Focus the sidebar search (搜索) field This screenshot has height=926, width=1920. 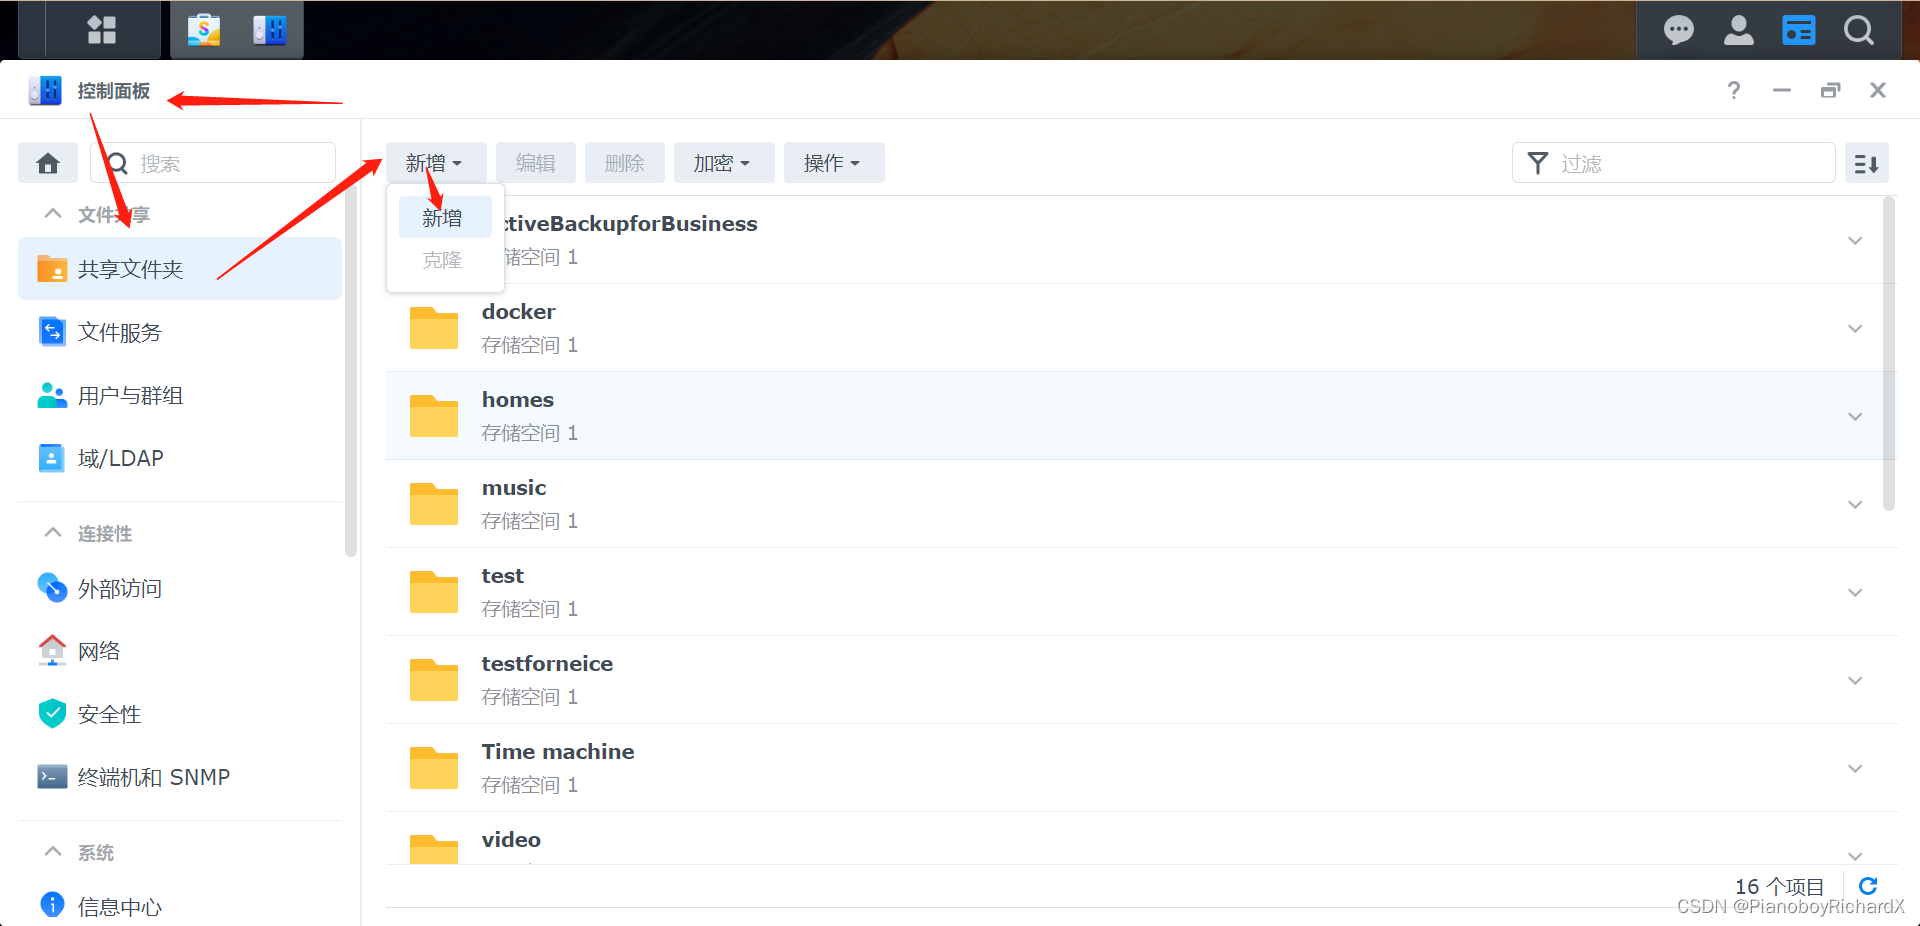213,163
